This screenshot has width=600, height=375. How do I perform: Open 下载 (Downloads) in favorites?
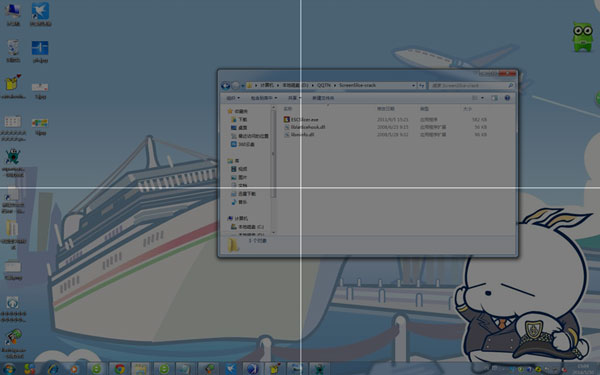[239, 119]
